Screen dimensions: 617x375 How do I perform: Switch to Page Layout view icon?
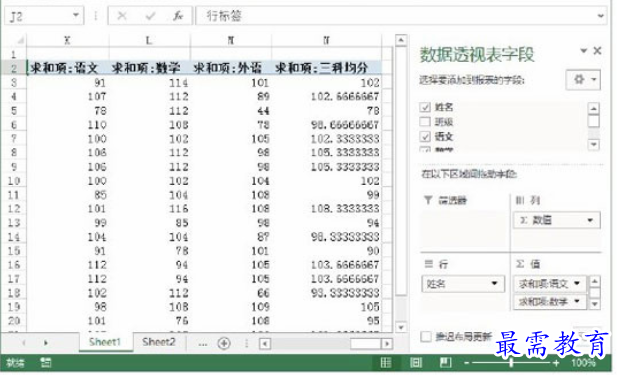tap(416, 362)
